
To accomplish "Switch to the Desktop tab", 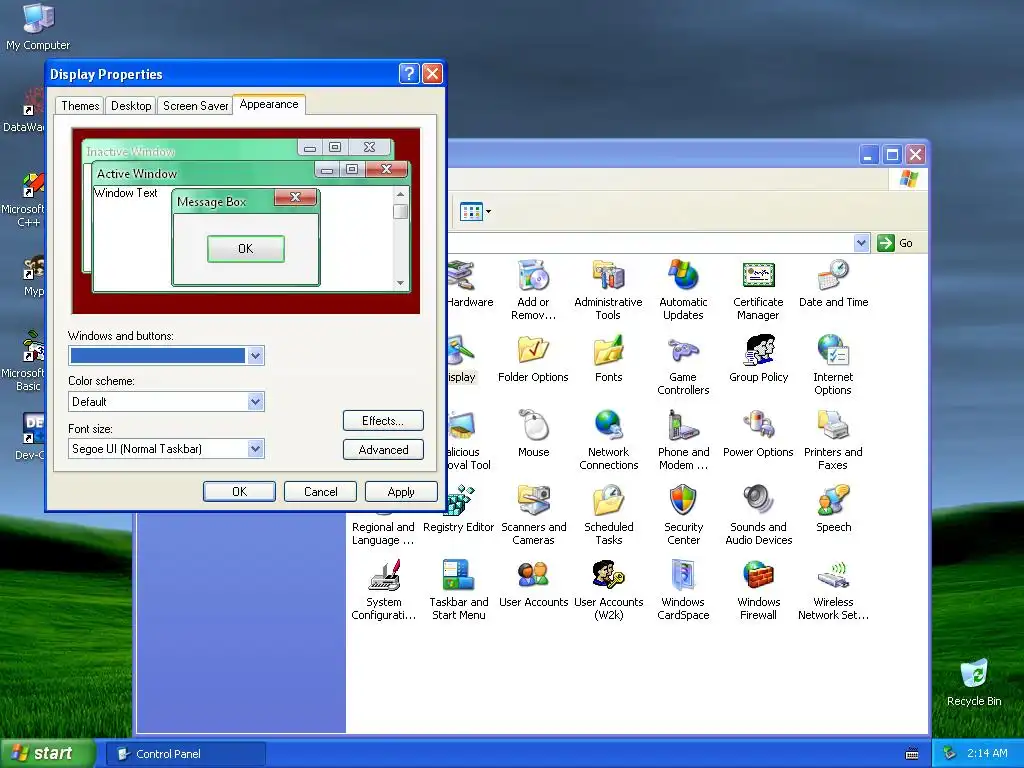I will (131, 106).
